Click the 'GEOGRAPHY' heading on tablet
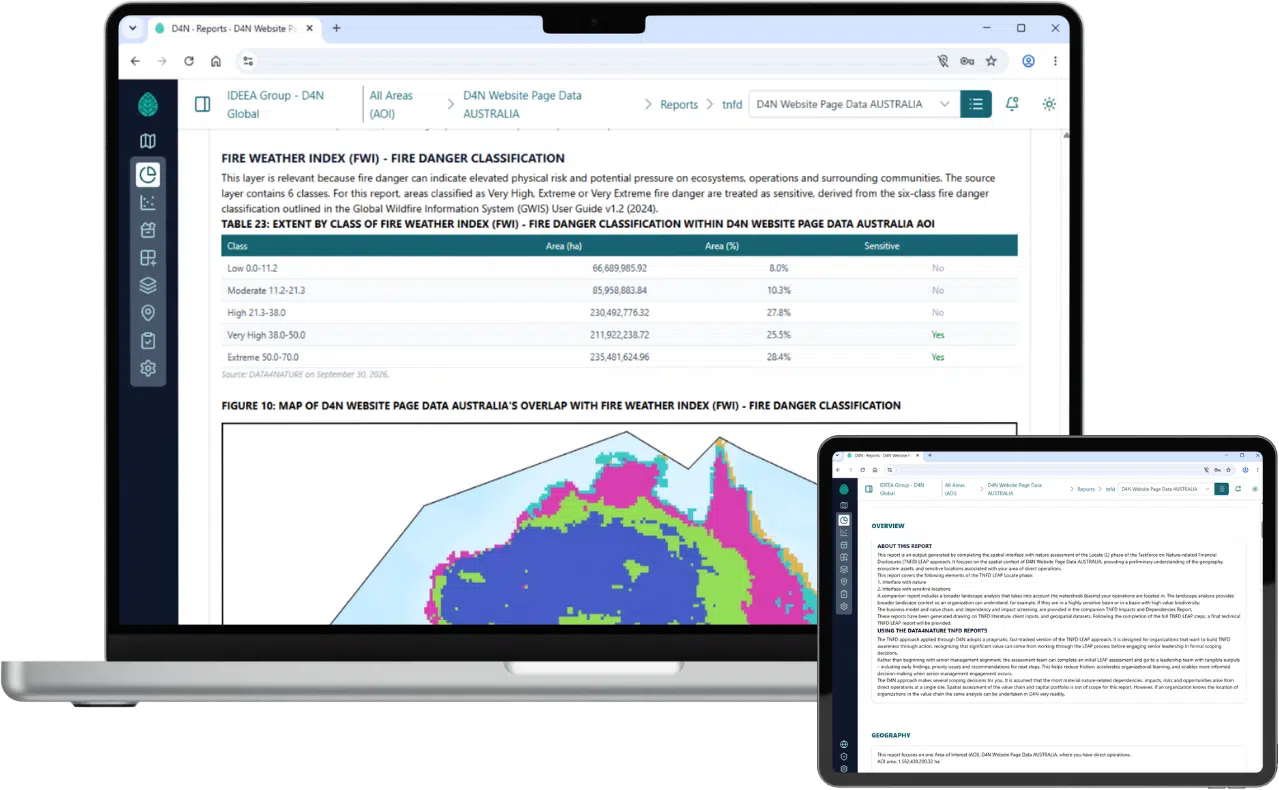 pos(891,735)
